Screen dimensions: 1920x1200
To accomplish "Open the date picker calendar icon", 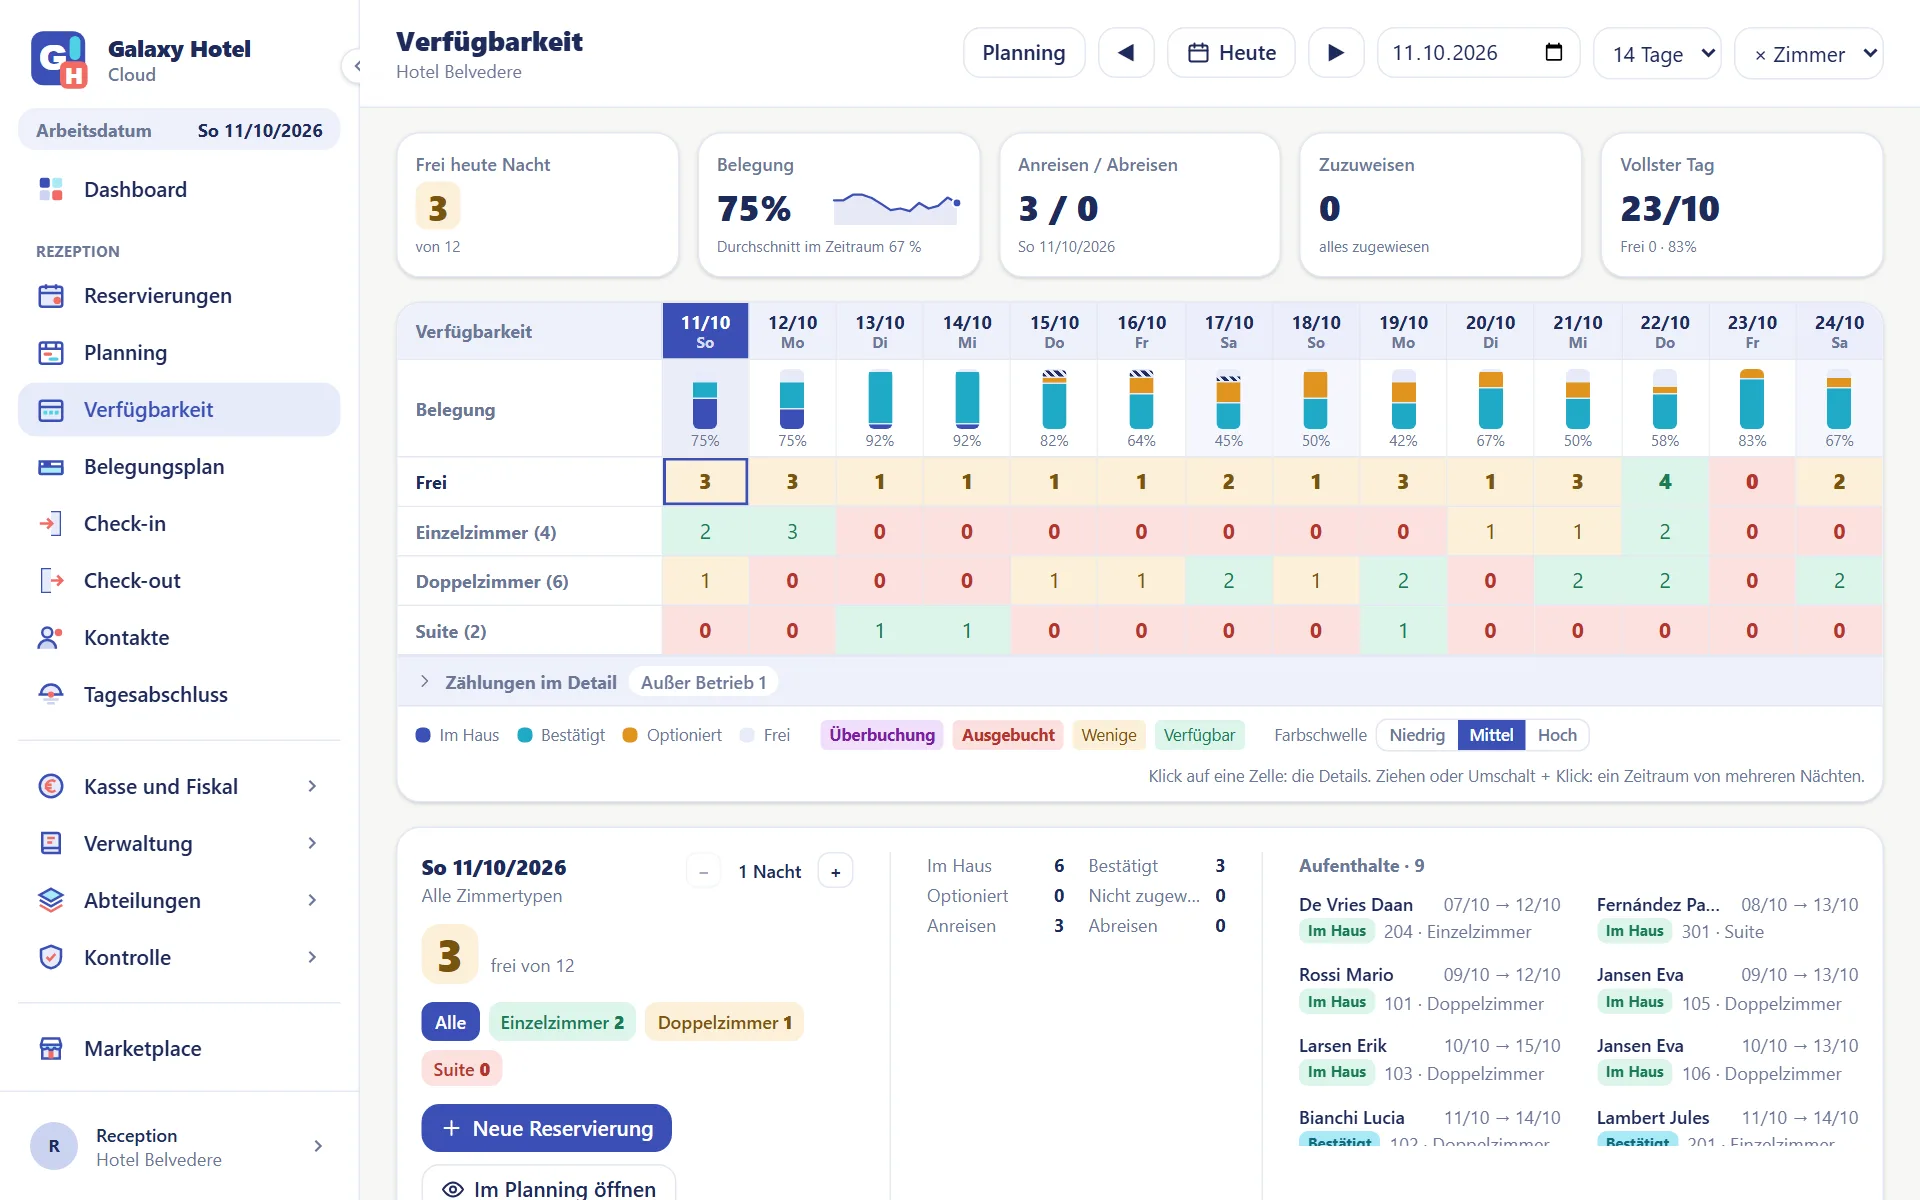I will point(1553,52).
